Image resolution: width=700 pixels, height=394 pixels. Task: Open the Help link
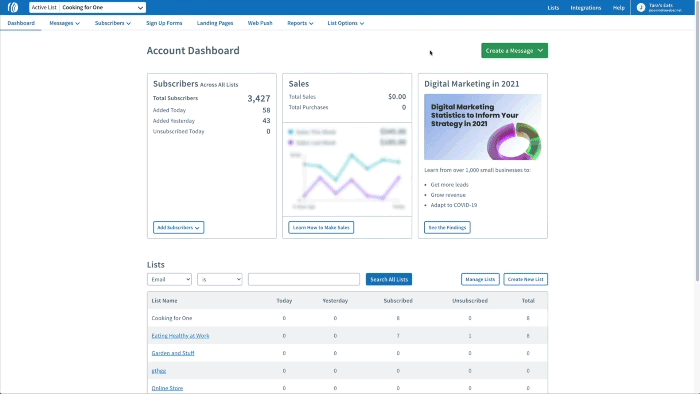tap(618, 8)
